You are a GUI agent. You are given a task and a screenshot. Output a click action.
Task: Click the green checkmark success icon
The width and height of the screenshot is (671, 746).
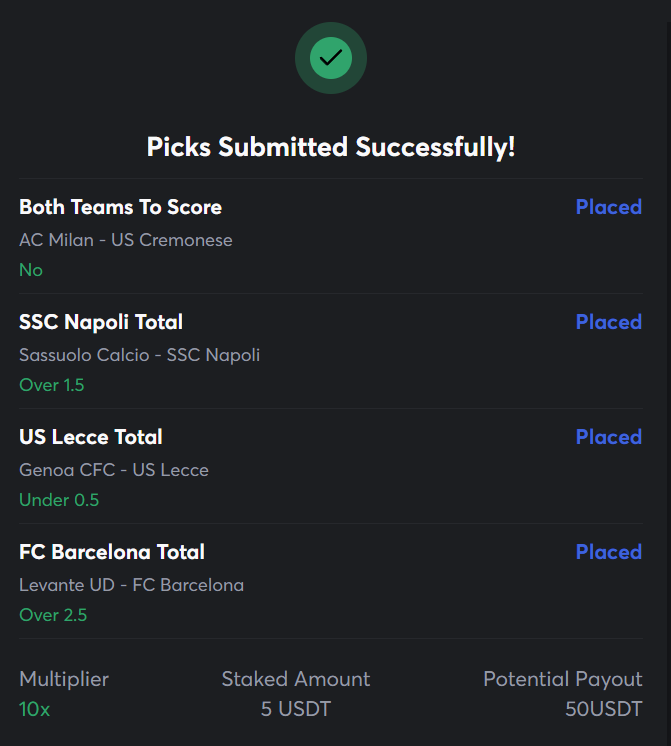point(331,58)
